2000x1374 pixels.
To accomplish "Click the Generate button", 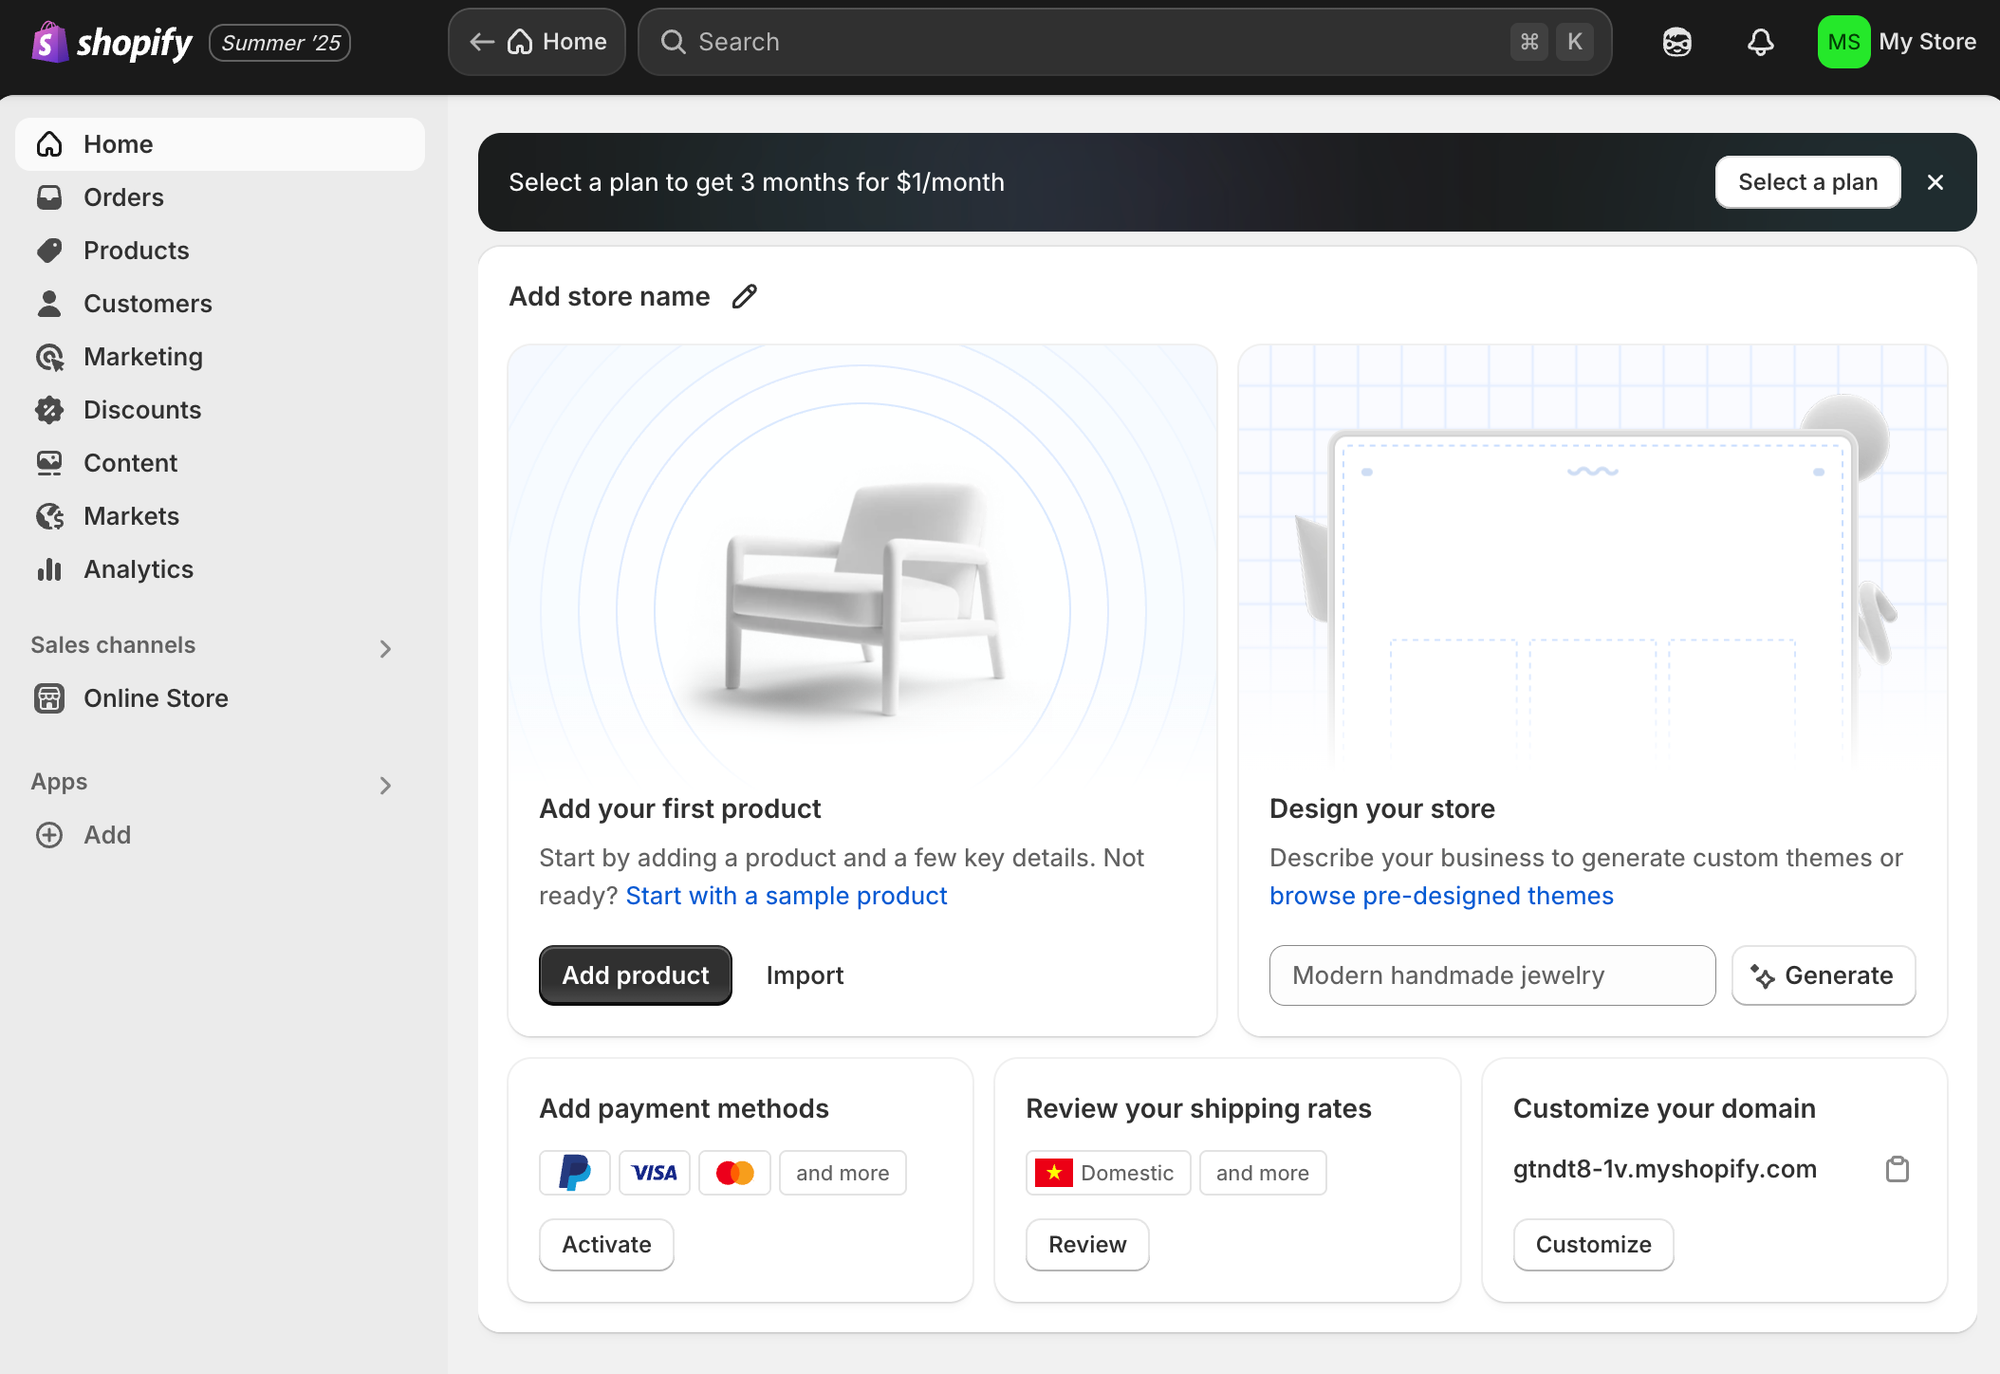I will [1823, 975].
